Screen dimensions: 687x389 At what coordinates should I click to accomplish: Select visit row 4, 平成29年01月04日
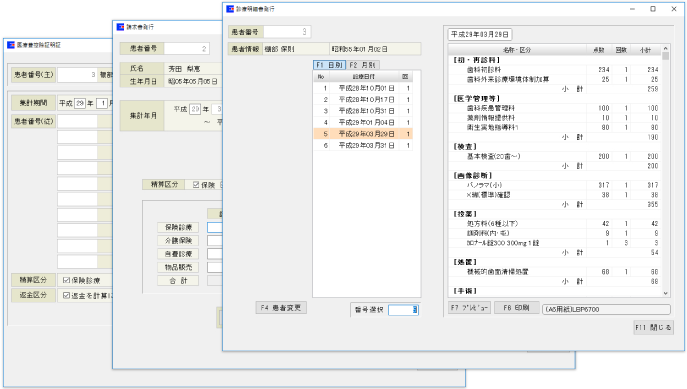coord(362,122)
